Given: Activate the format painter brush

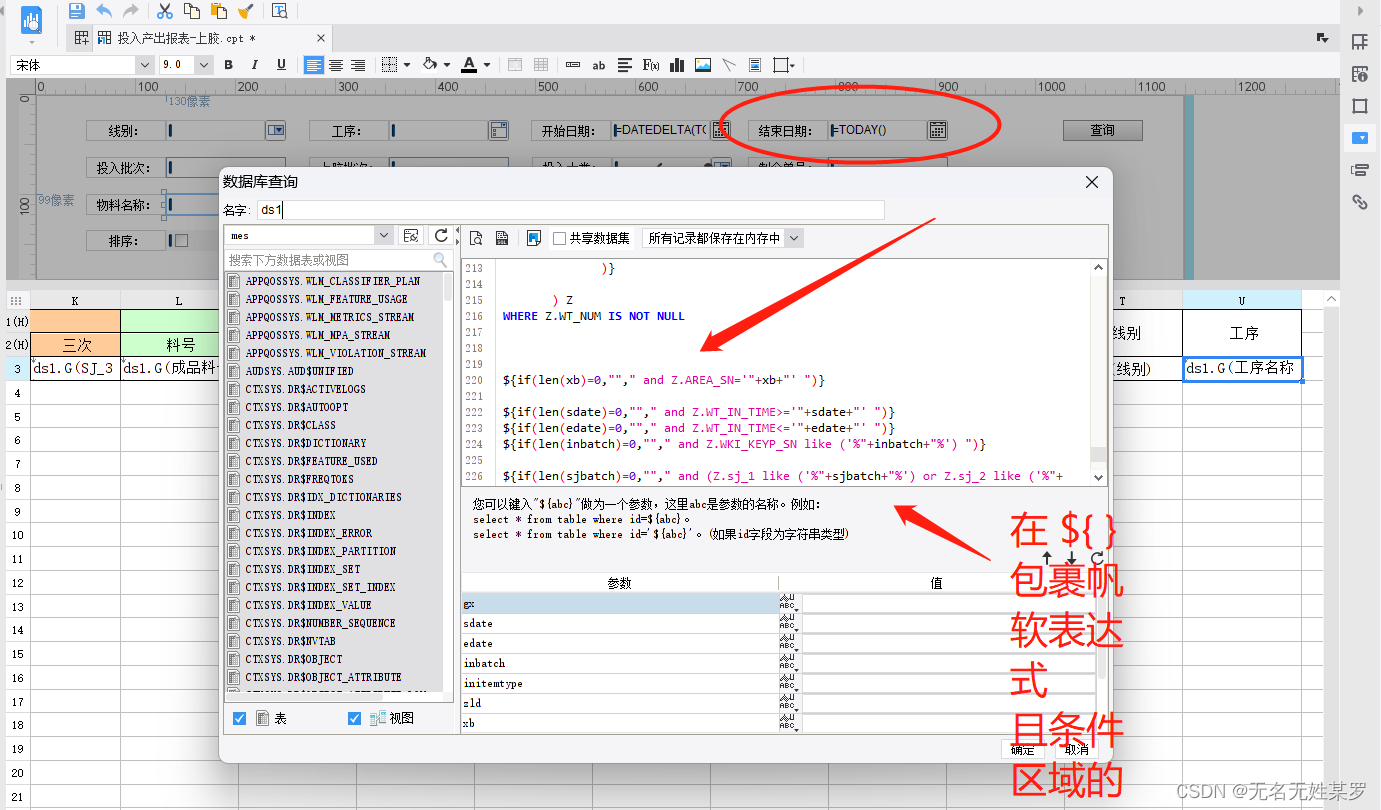Looking at the screenshot, I should [x=245, y=12].
